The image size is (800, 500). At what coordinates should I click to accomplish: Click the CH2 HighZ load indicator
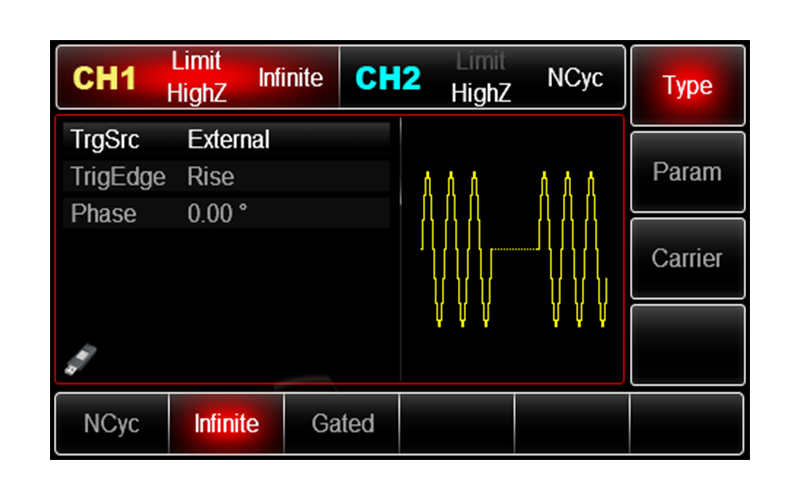481,94
